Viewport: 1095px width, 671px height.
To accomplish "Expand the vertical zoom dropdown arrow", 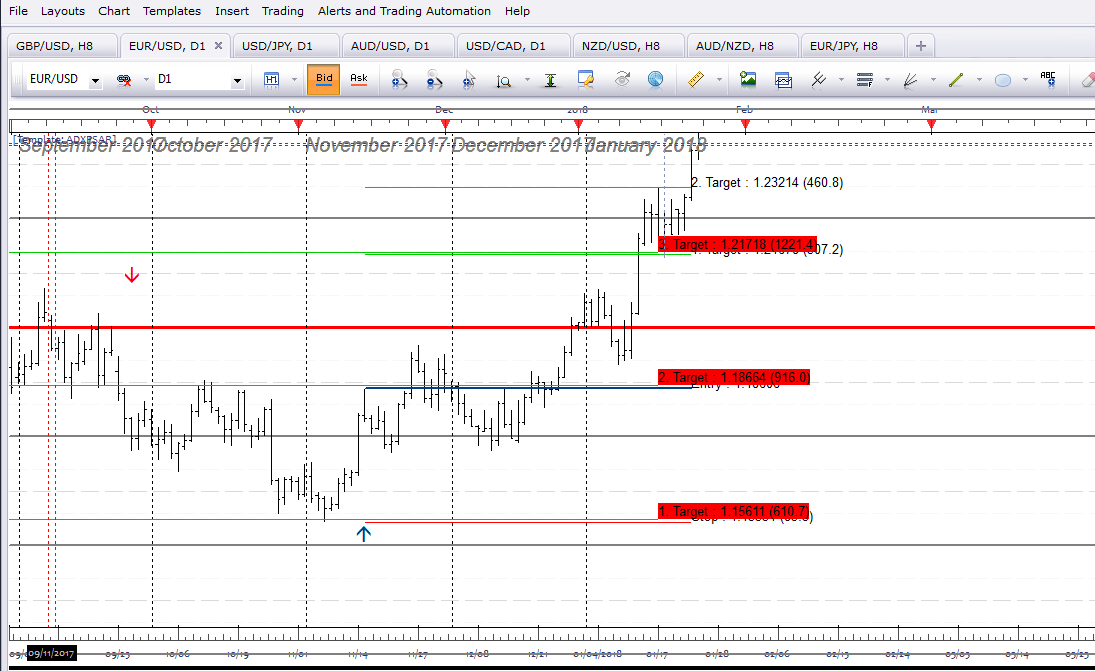I will coord(527,80).
